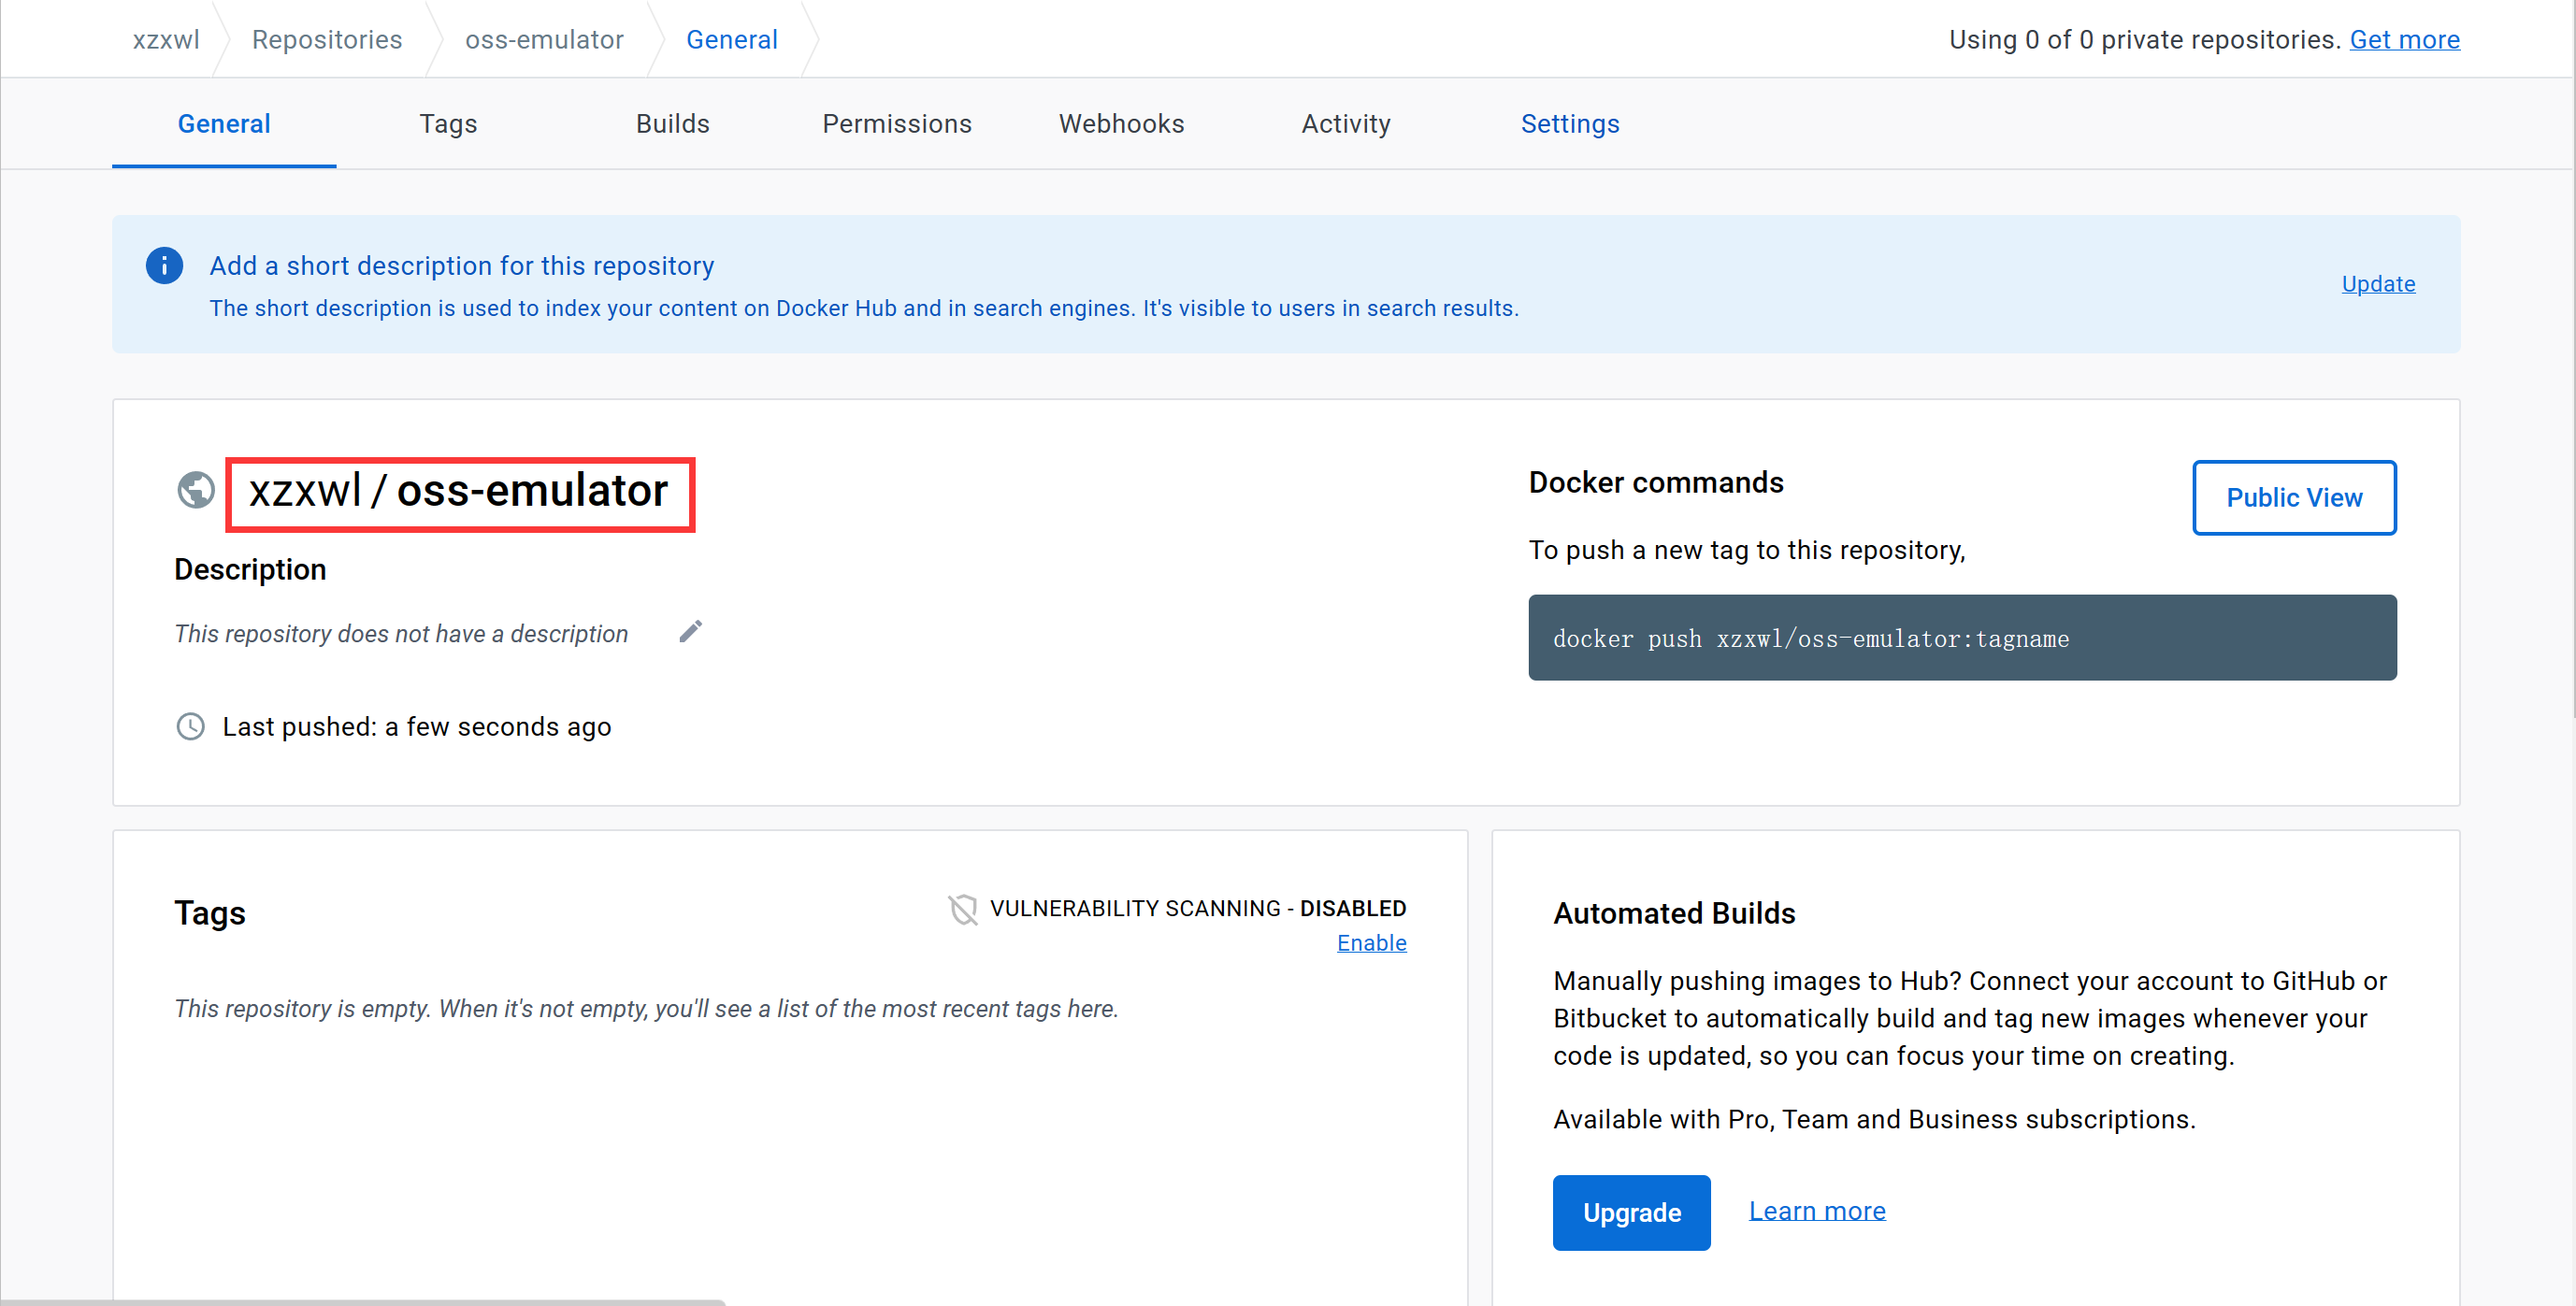Open the Tags tab
Image resolution: width=2576 pixels, height=1306 pixels.
coord(447,124)
